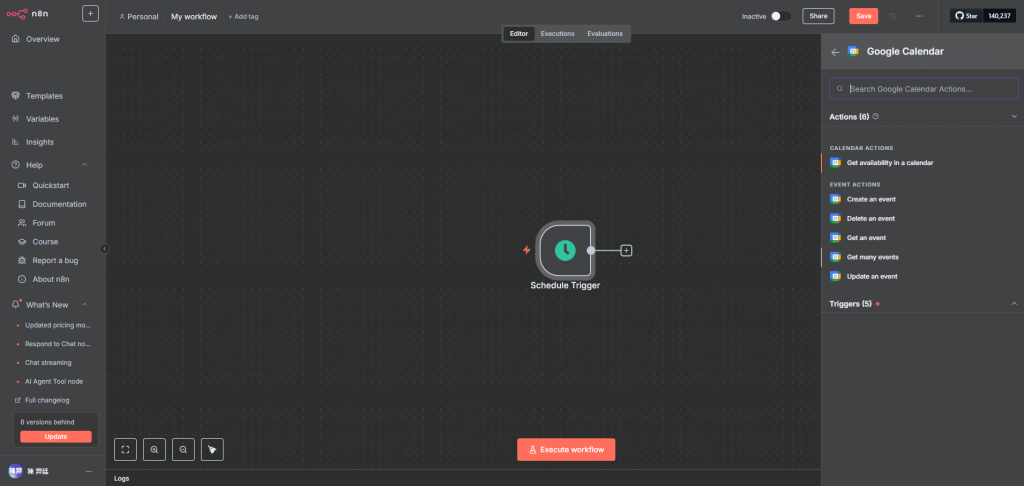The image size is (1024, 486).
Task: Click the plus connector after Schedule Trigger
Action: [x=626, y=250]
